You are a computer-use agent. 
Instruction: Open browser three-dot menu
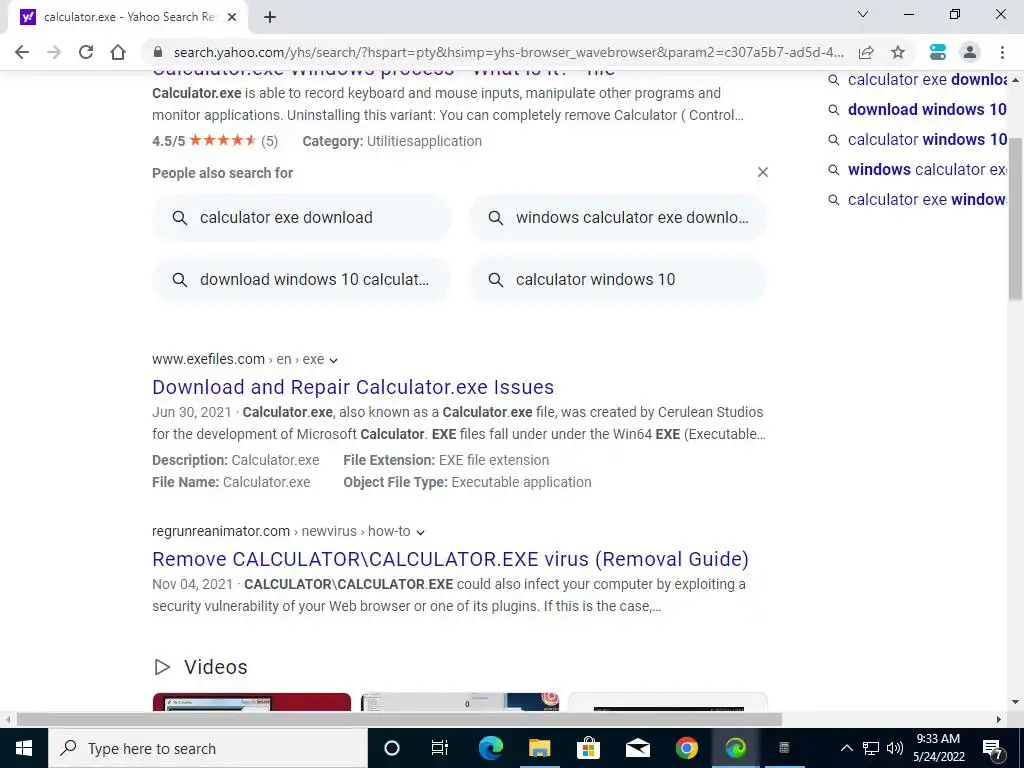click(1002, 52)
